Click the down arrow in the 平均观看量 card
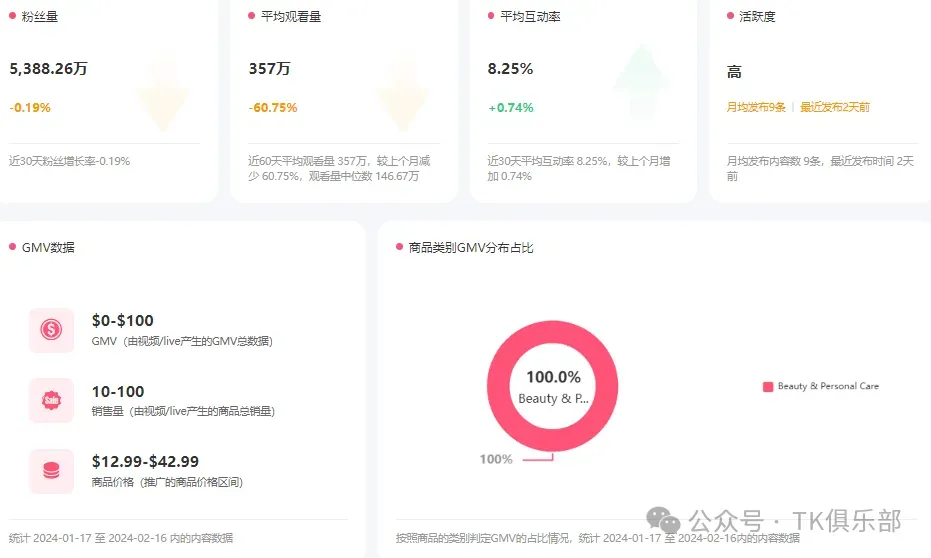931x558 pixels. (x=403, y=92)
